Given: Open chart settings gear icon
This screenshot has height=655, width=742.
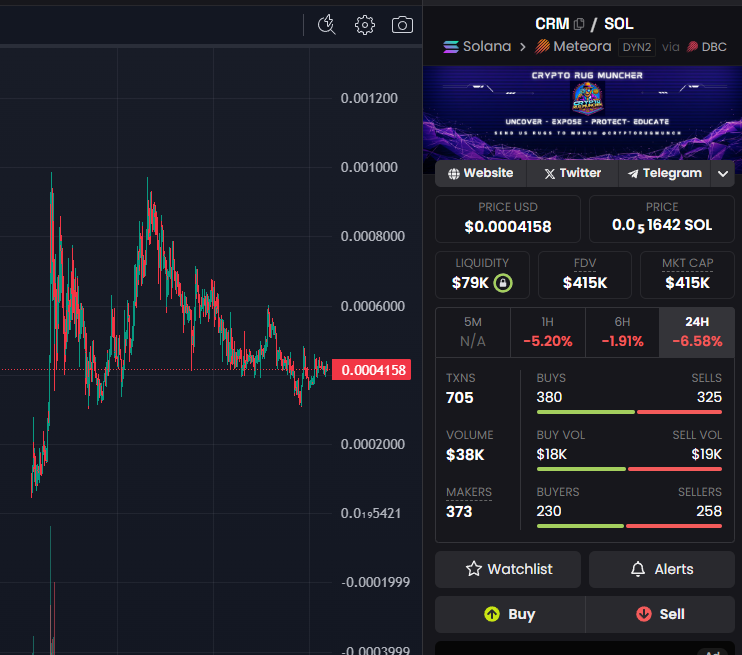Looking at the screenshot, I should [364, 25].
